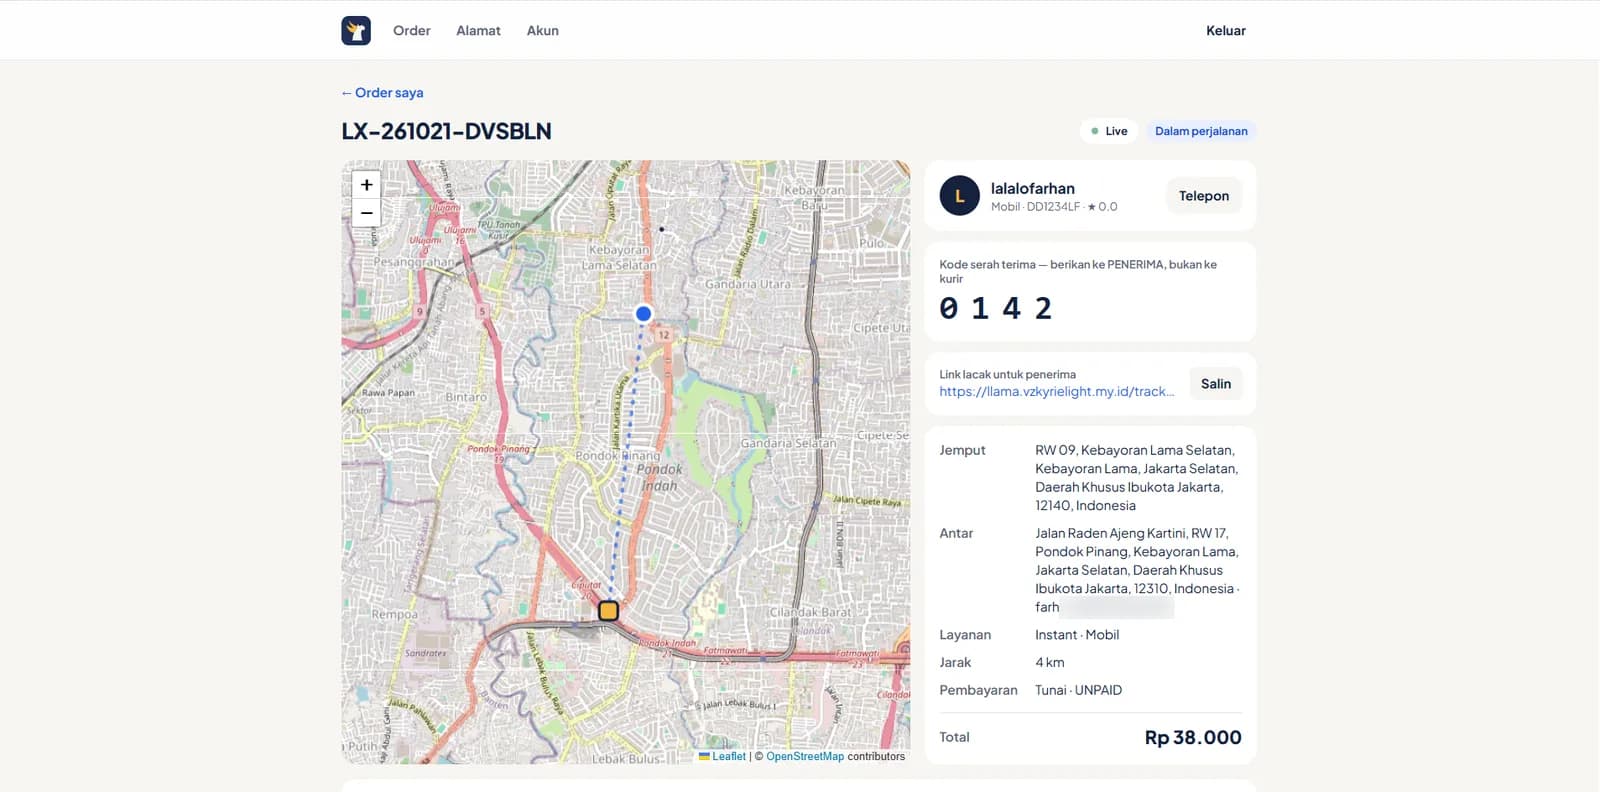The height and width of the screenshot is (792, 1600).
Task: Open the Akun menu
Action: coord(543,31)
